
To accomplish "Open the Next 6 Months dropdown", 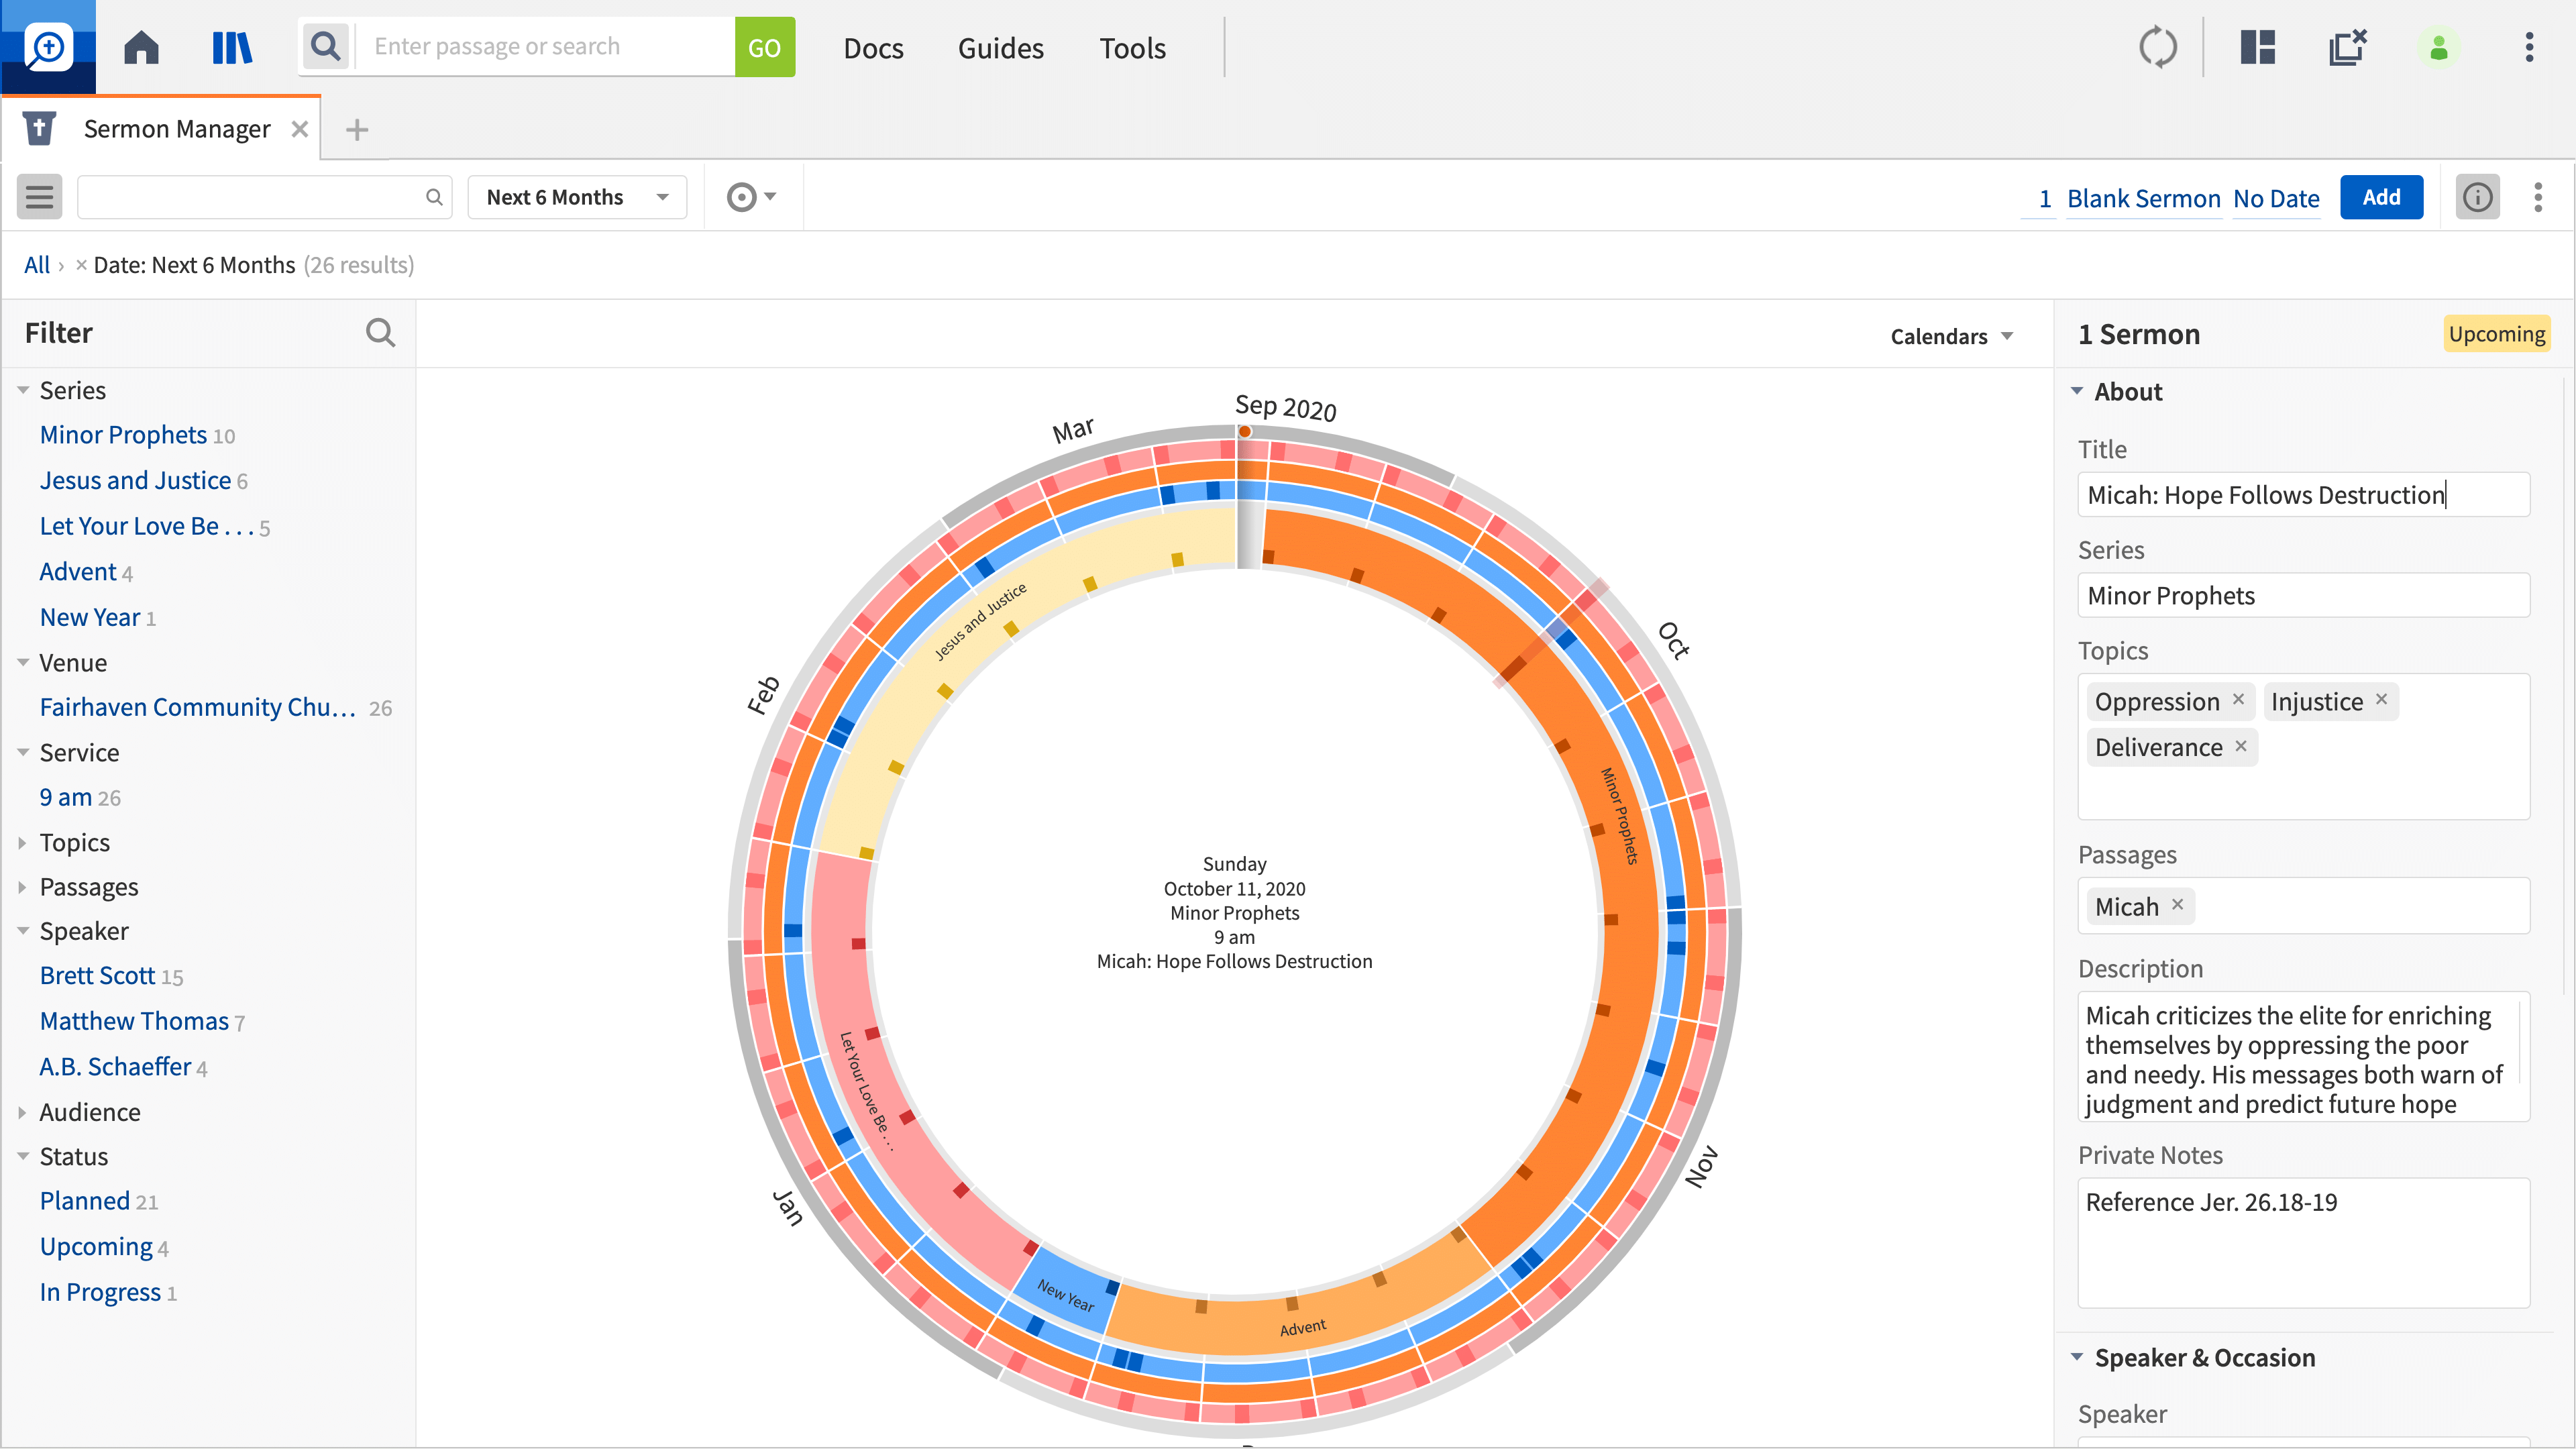I will [577, 197].
